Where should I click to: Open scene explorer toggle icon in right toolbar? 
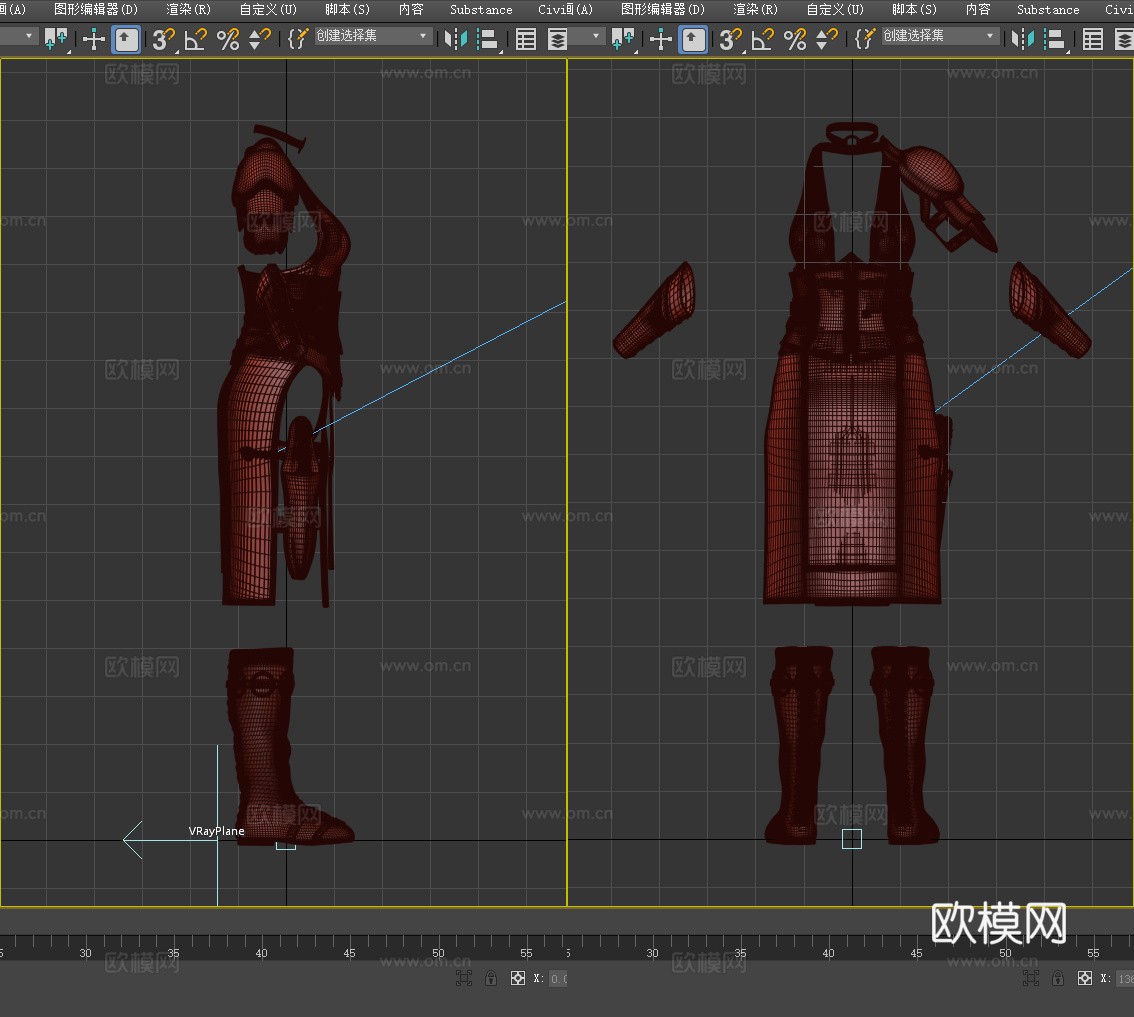(x=1093, y=39)
